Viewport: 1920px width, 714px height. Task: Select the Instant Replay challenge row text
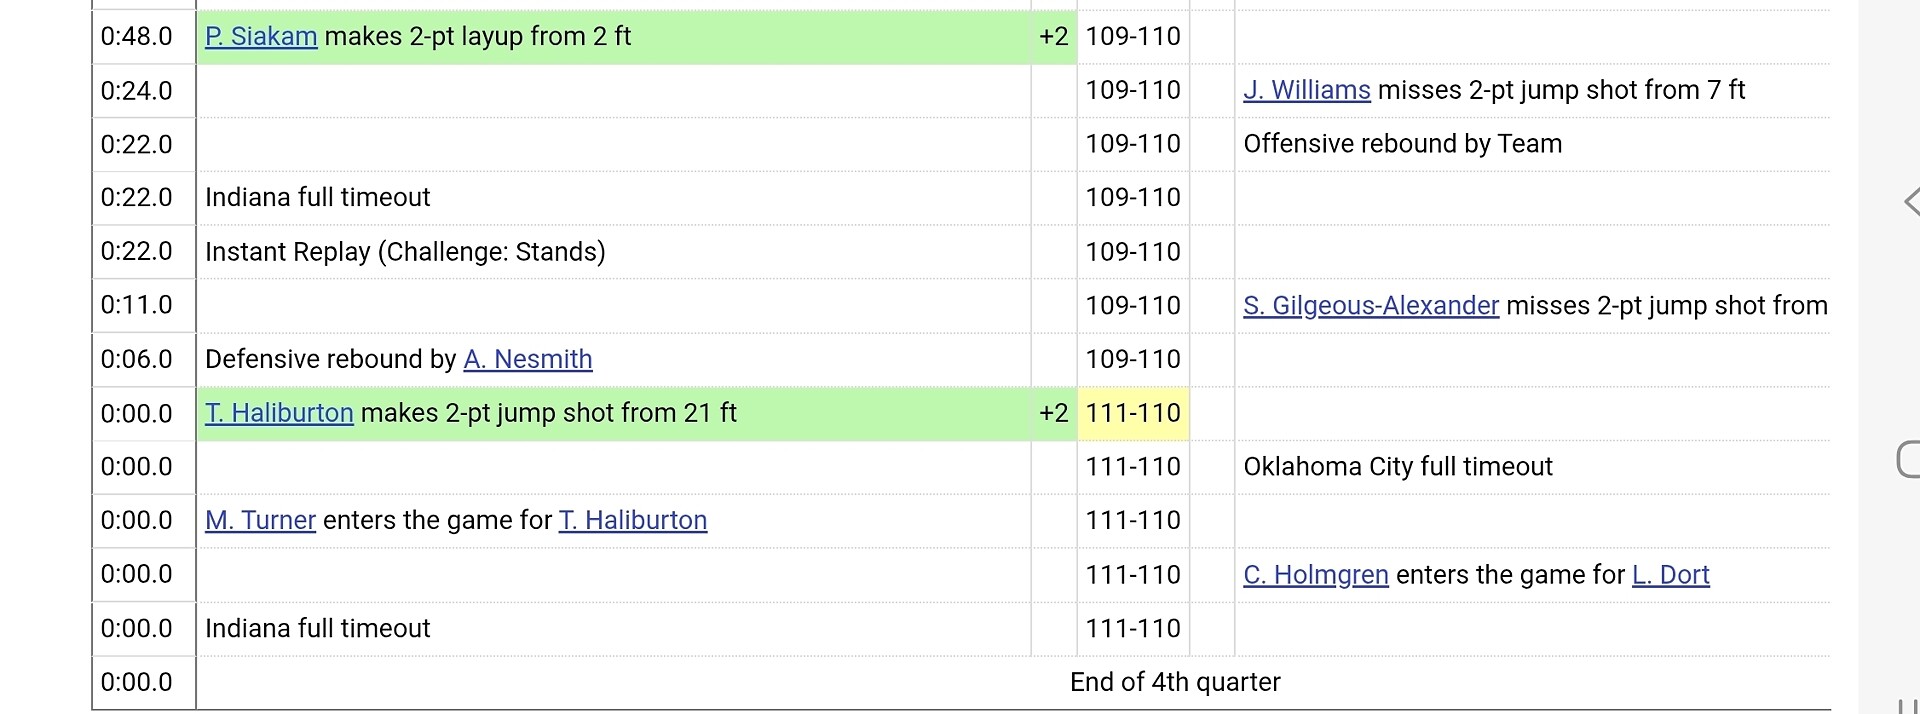405,252
